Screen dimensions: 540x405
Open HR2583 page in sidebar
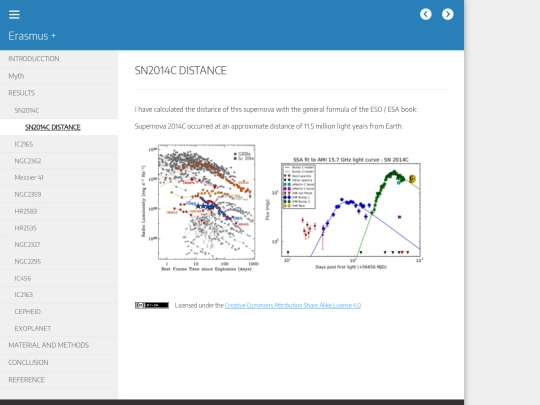pyautogui.click(x=59, y=211)
